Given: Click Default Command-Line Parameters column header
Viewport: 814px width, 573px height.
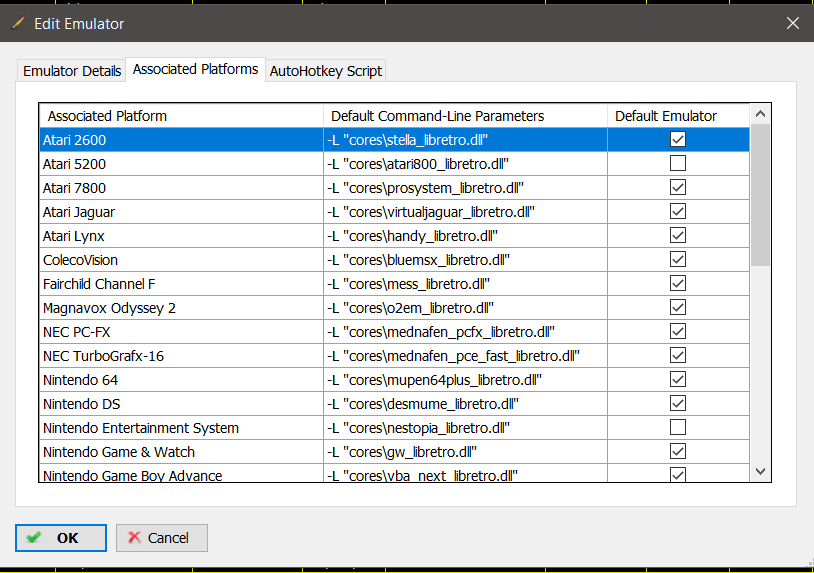Looking at the screenshot, I should (465, 116).
